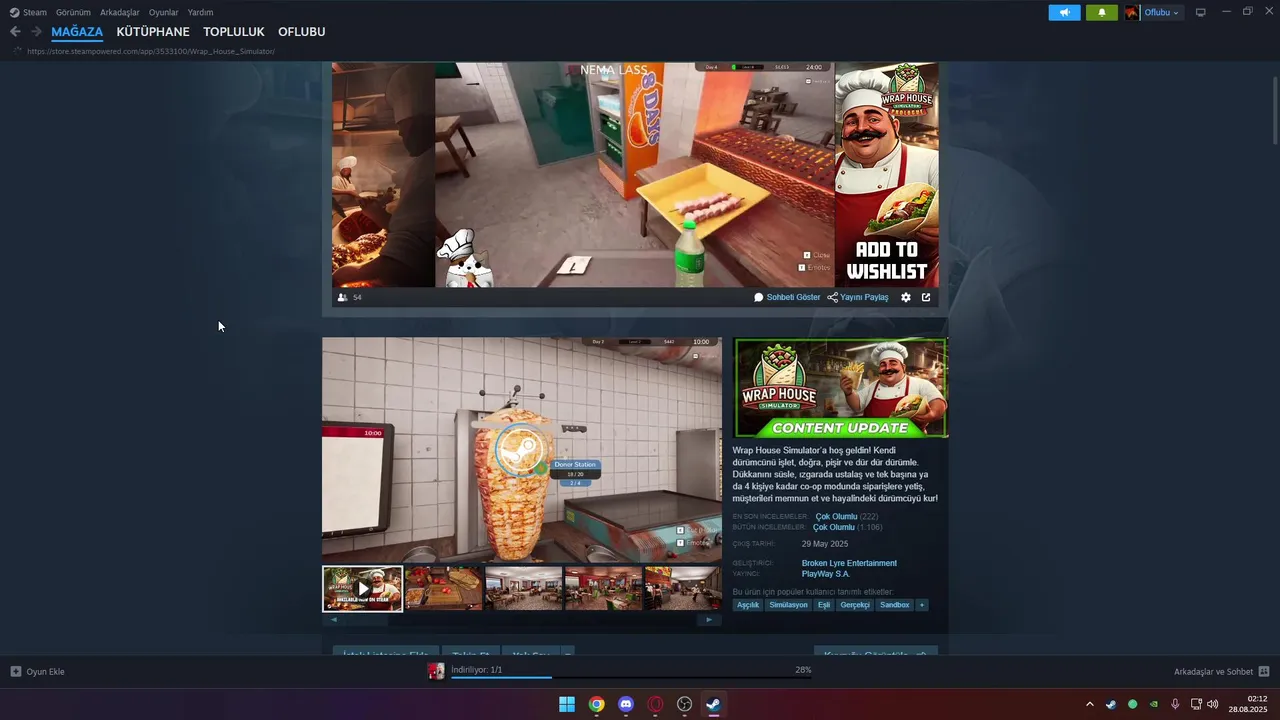This screenshot has width=1280, height=720.
Task: Open Google Chrome from taskbar
Action: tap(596, 704)
